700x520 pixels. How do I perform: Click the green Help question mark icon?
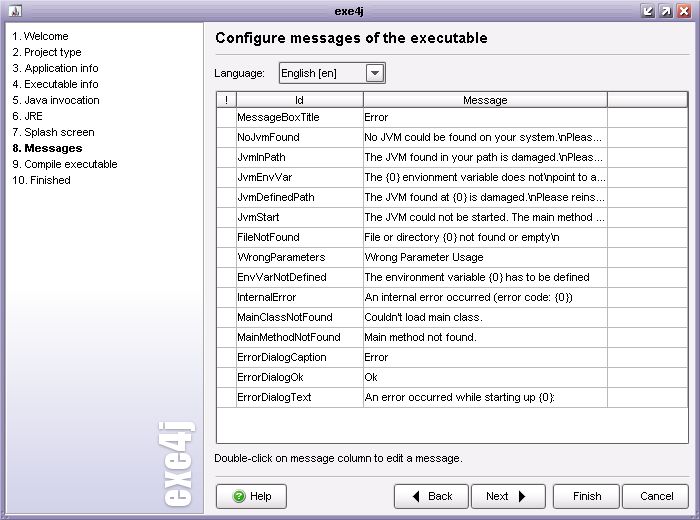pos(239,496)
